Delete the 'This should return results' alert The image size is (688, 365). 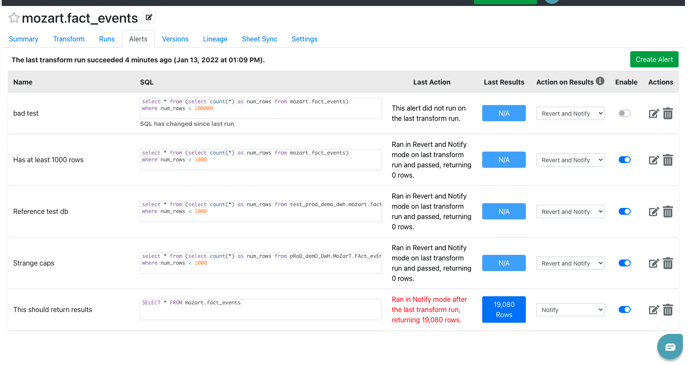tap(668, 310)
